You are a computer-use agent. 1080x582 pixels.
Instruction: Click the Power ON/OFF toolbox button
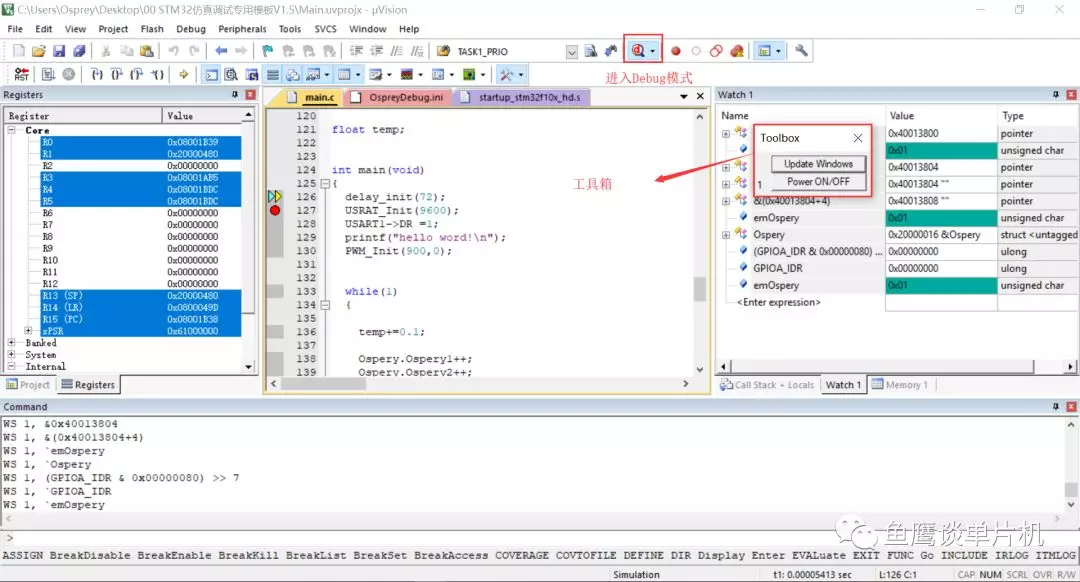pos(818,182)
